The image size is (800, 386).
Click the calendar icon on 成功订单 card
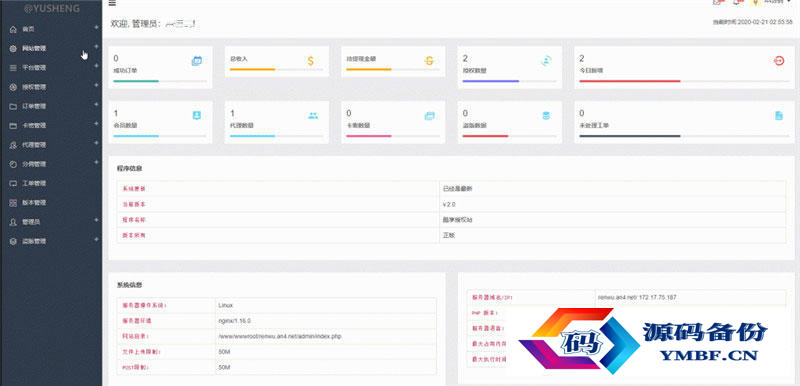pyautogui.click(x=196, y=61)
